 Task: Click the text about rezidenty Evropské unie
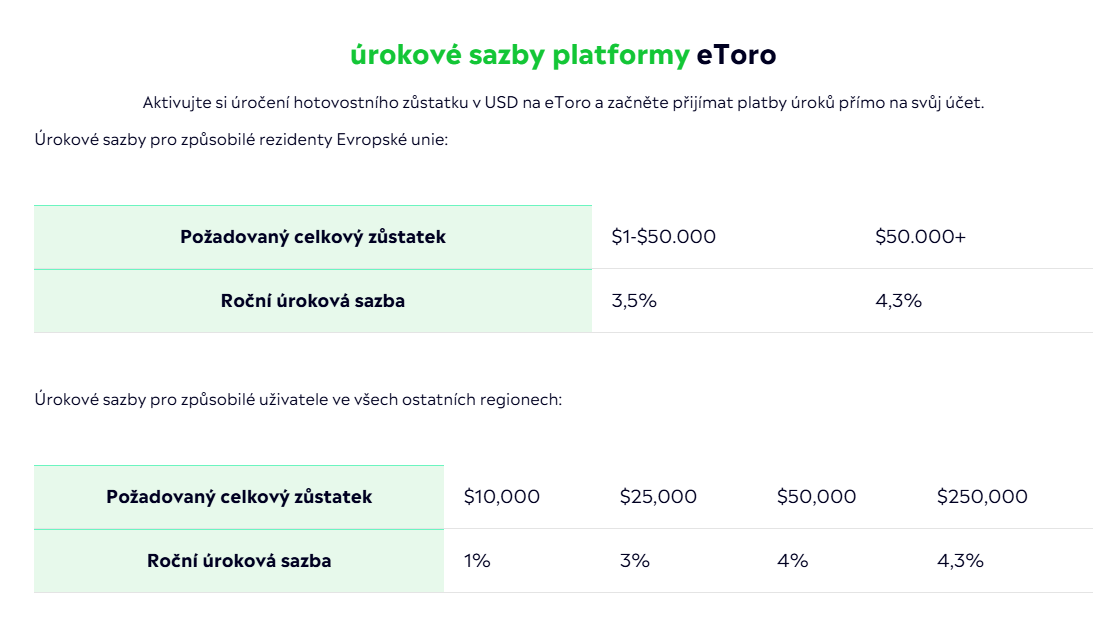tap(241, 139)
